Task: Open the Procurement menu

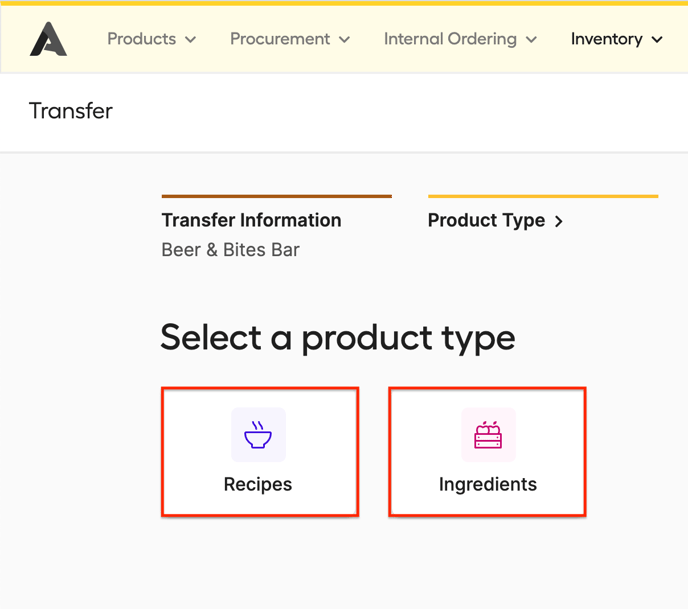Action: (x=290, y=39)
